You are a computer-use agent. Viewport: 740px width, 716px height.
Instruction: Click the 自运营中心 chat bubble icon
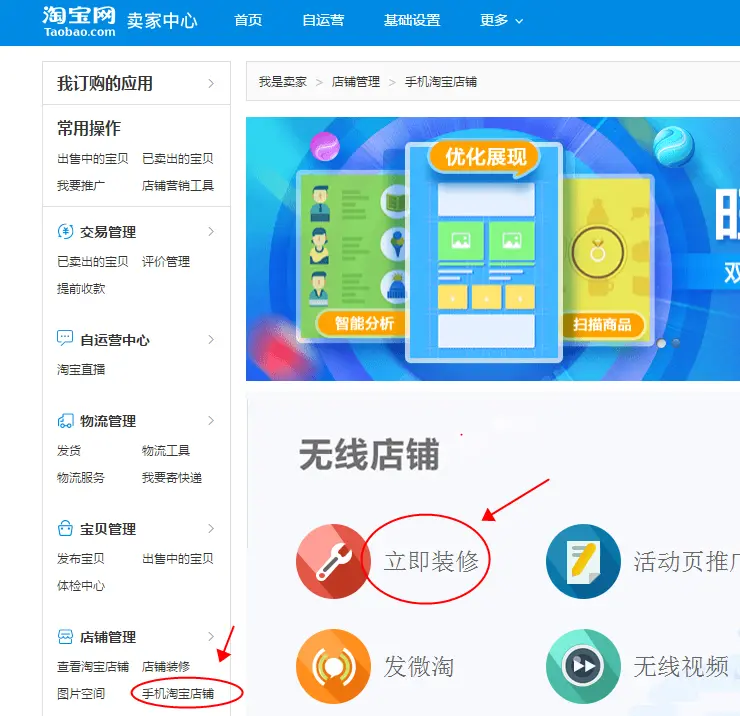tap(65, 338)
